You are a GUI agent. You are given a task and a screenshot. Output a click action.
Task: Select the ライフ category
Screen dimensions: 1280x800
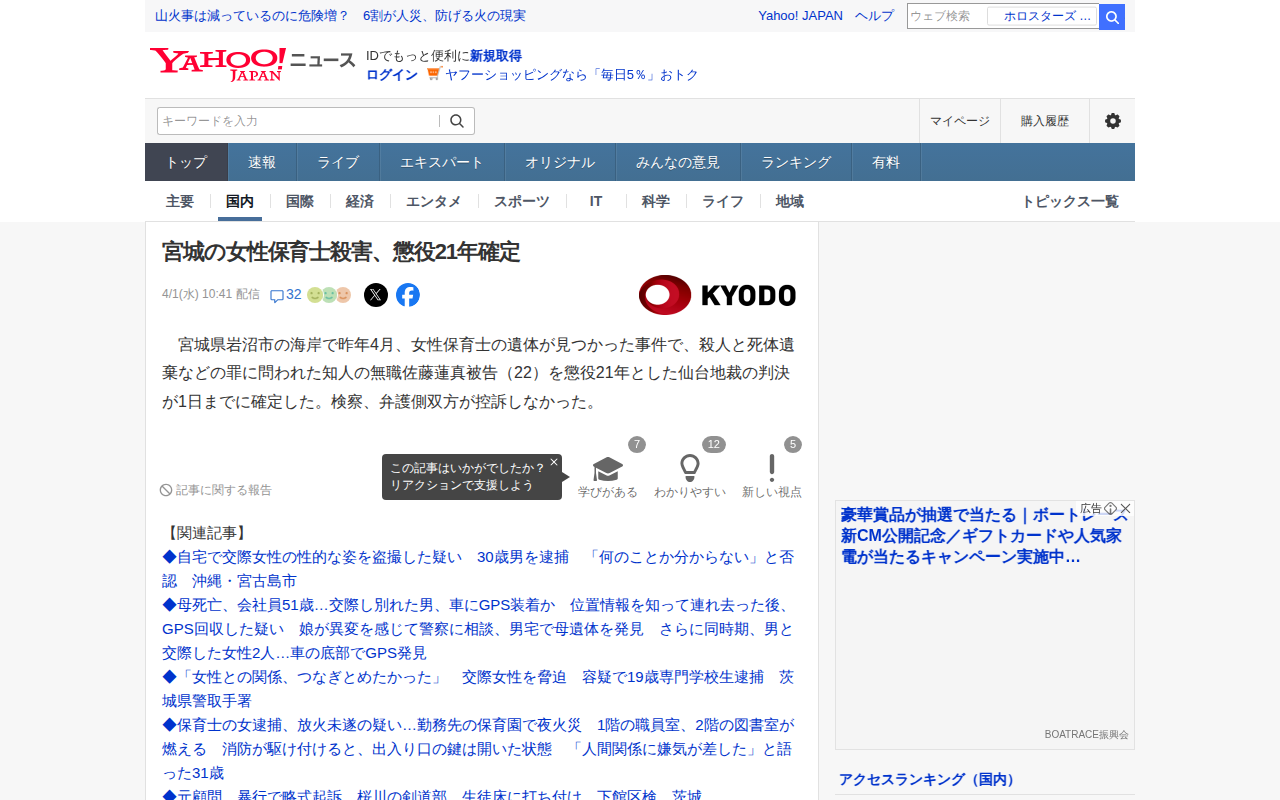(723, 201)
